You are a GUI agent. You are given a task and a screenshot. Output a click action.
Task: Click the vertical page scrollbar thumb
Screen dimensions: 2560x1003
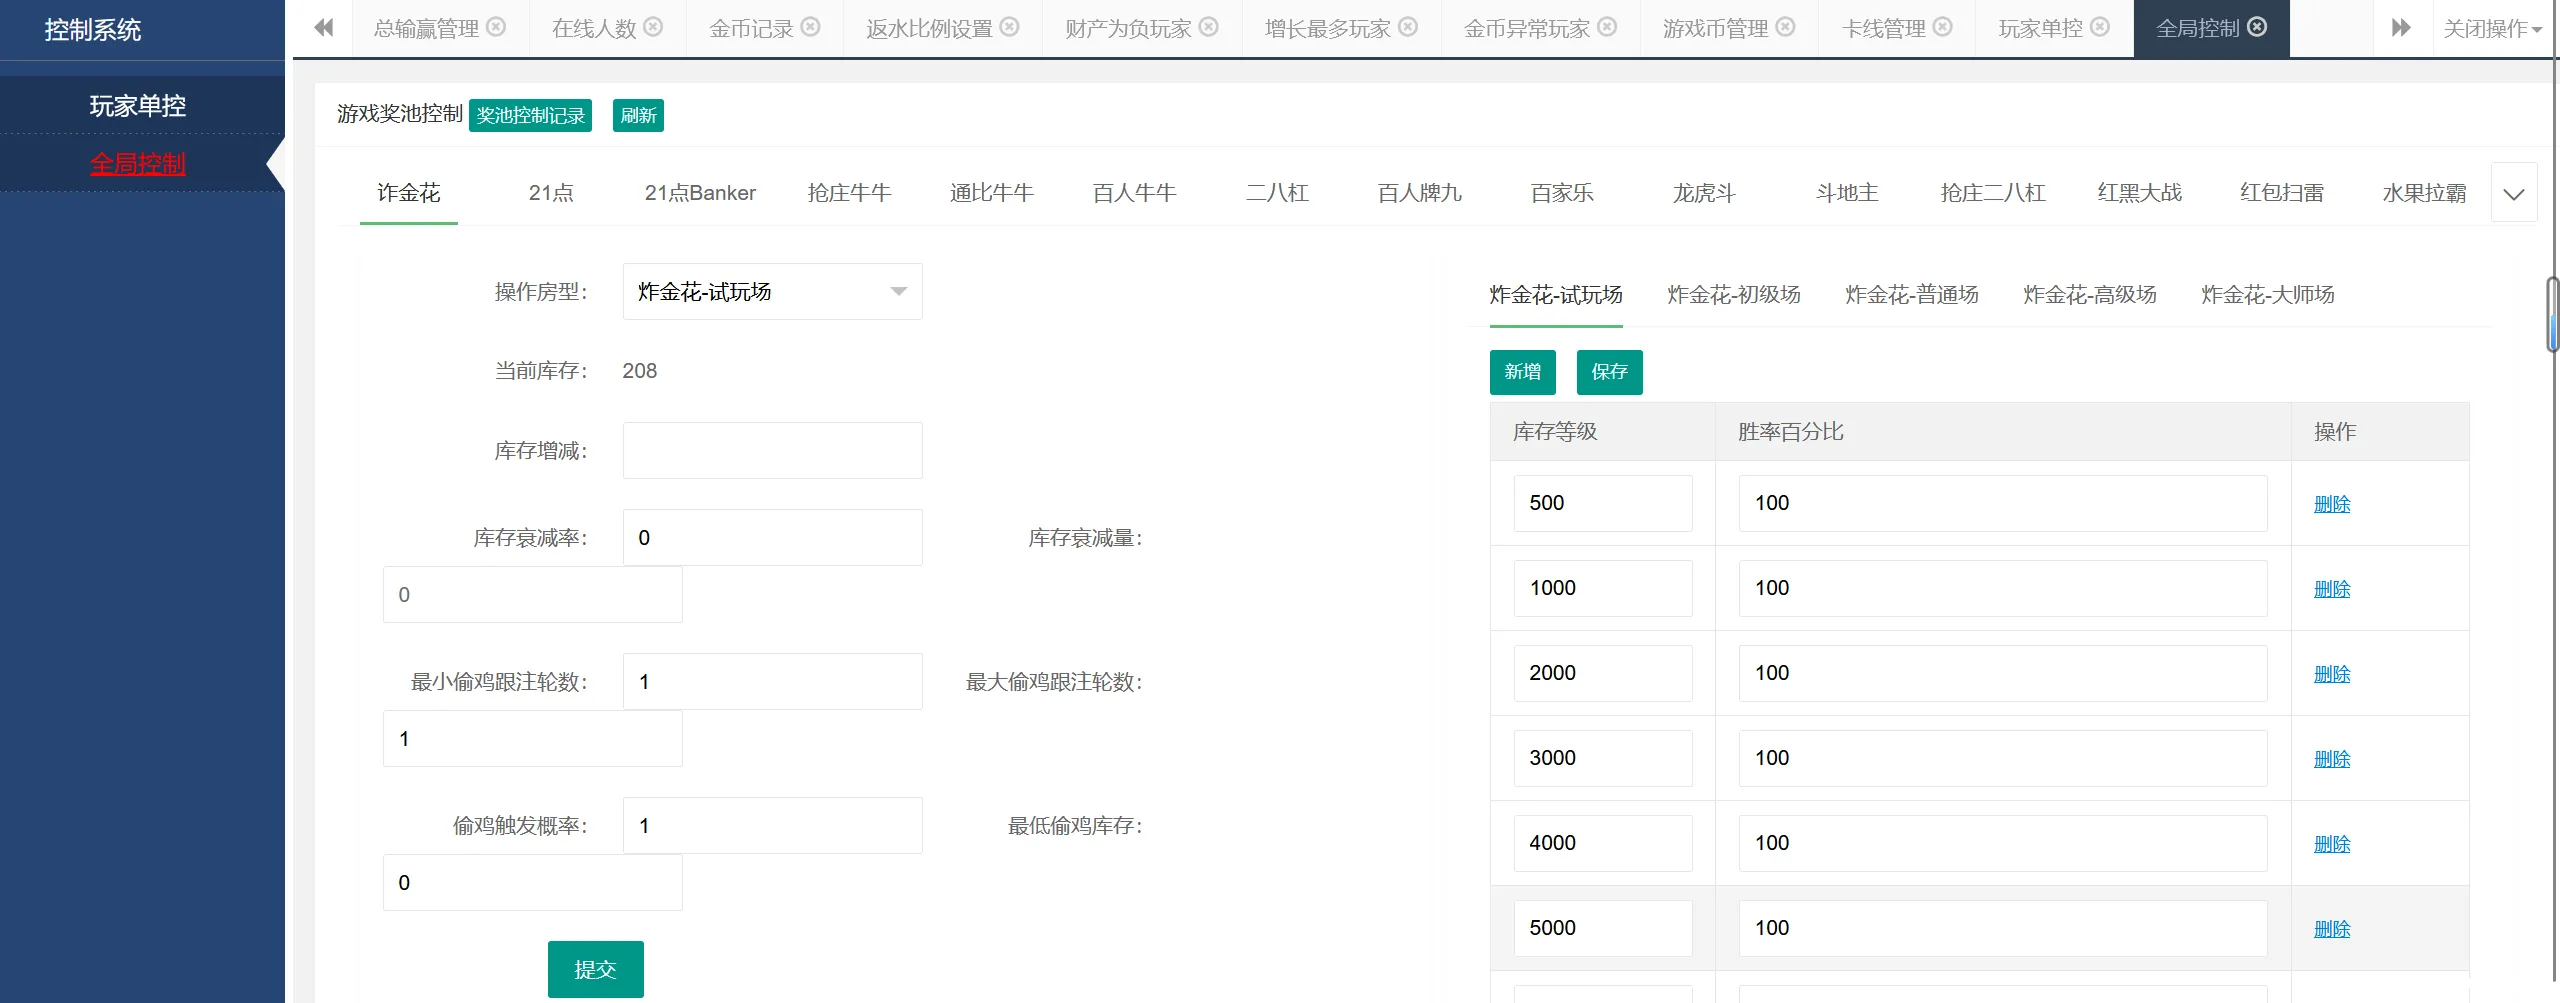pos(2553,315)
